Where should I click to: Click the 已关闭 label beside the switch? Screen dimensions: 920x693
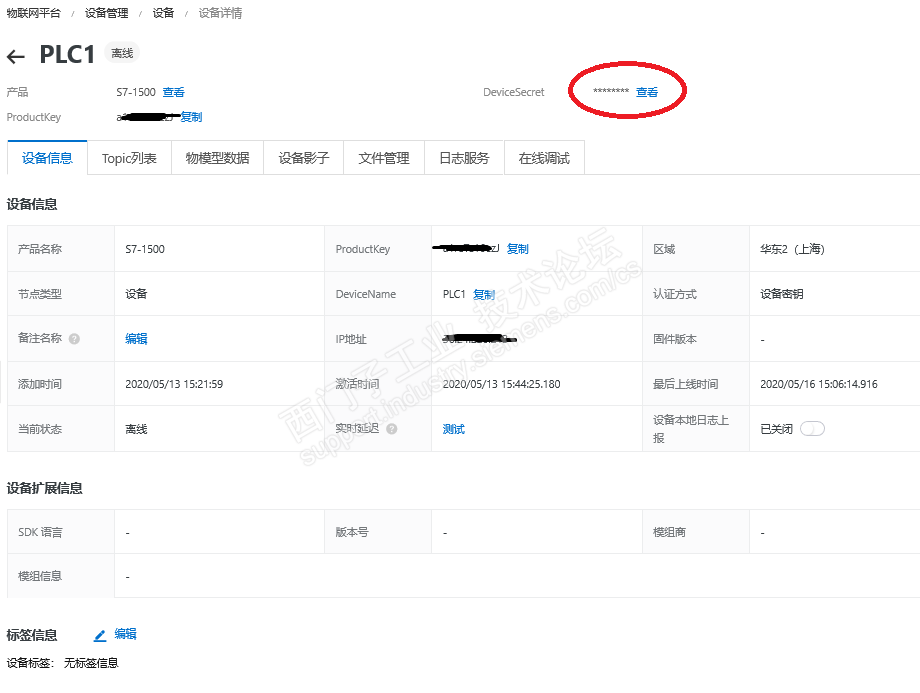click(x=776, y=429)
